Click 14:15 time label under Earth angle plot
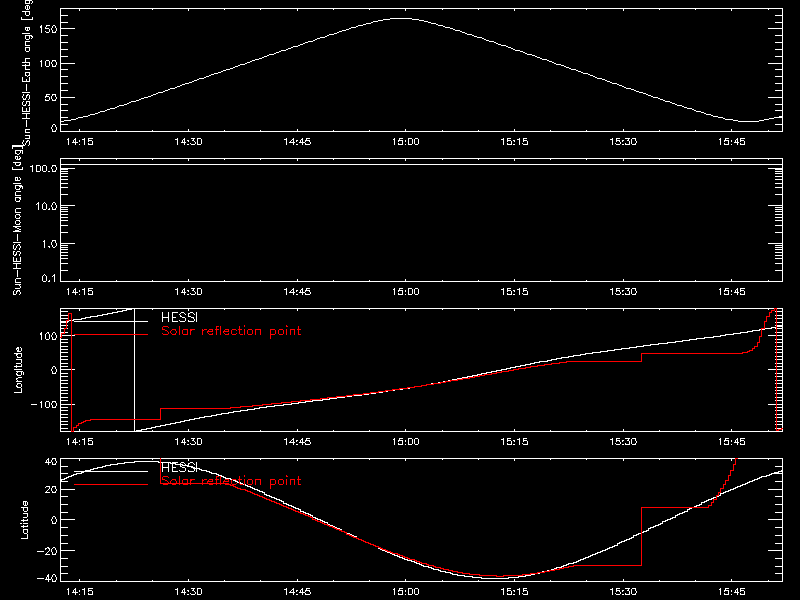The image size is (800, 600). click(80, 142)
